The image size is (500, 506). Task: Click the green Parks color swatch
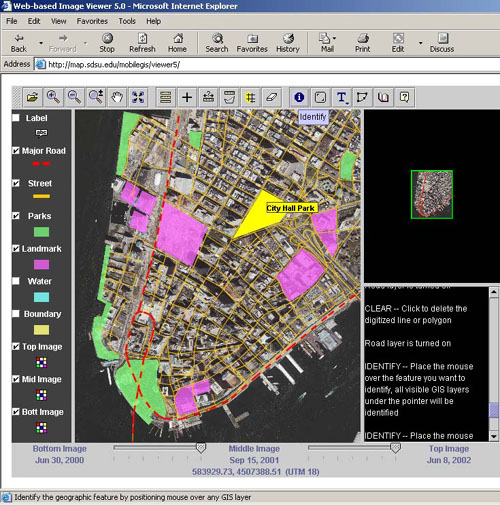point(41,232)
